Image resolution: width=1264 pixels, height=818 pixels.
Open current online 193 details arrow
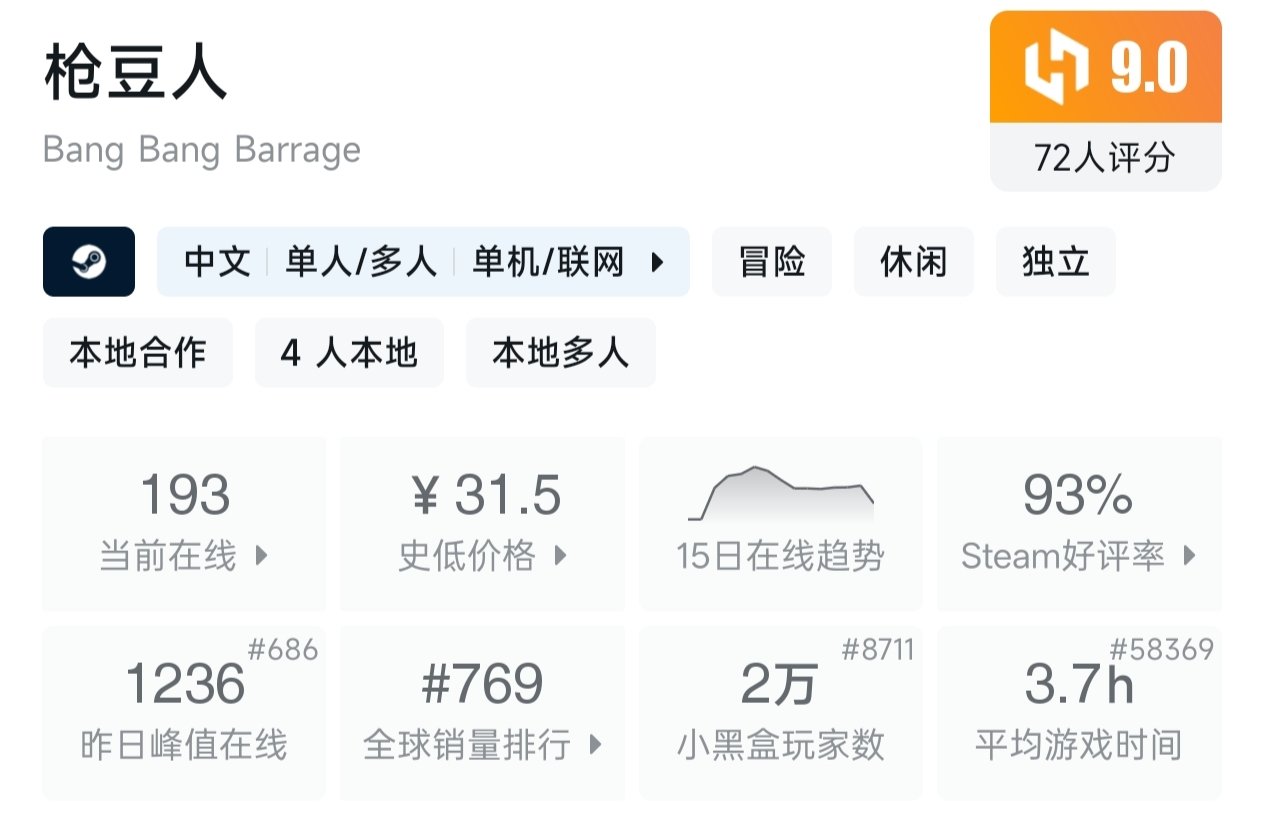pyautogui.click(x=262, y=555)
